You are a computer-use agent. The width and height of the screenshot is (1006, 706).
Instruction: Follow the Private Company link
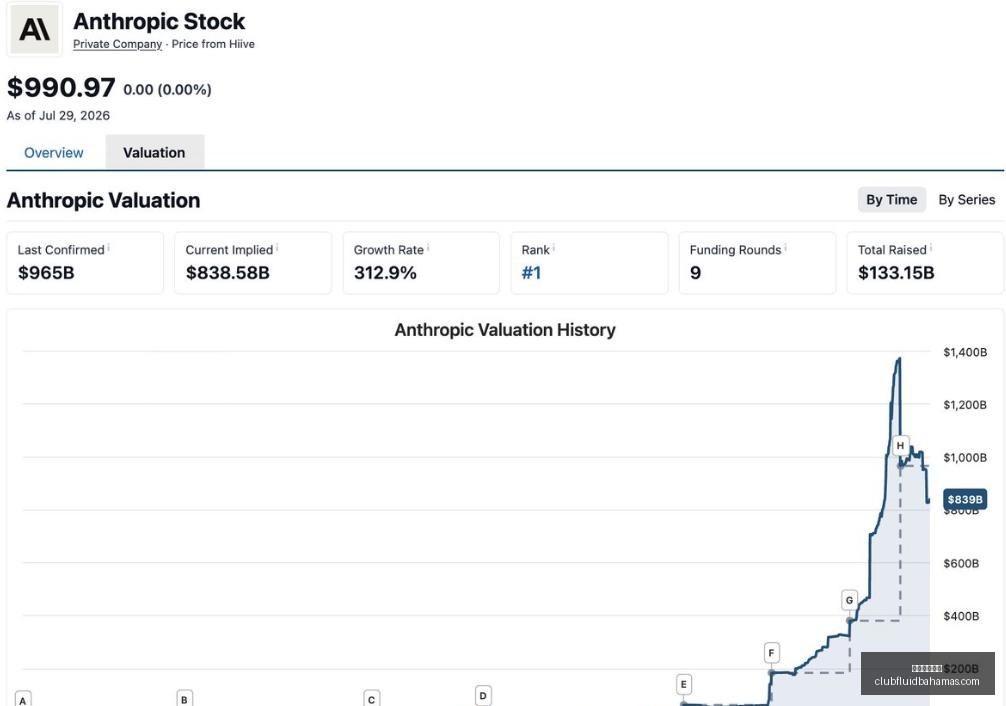point(117,44)
